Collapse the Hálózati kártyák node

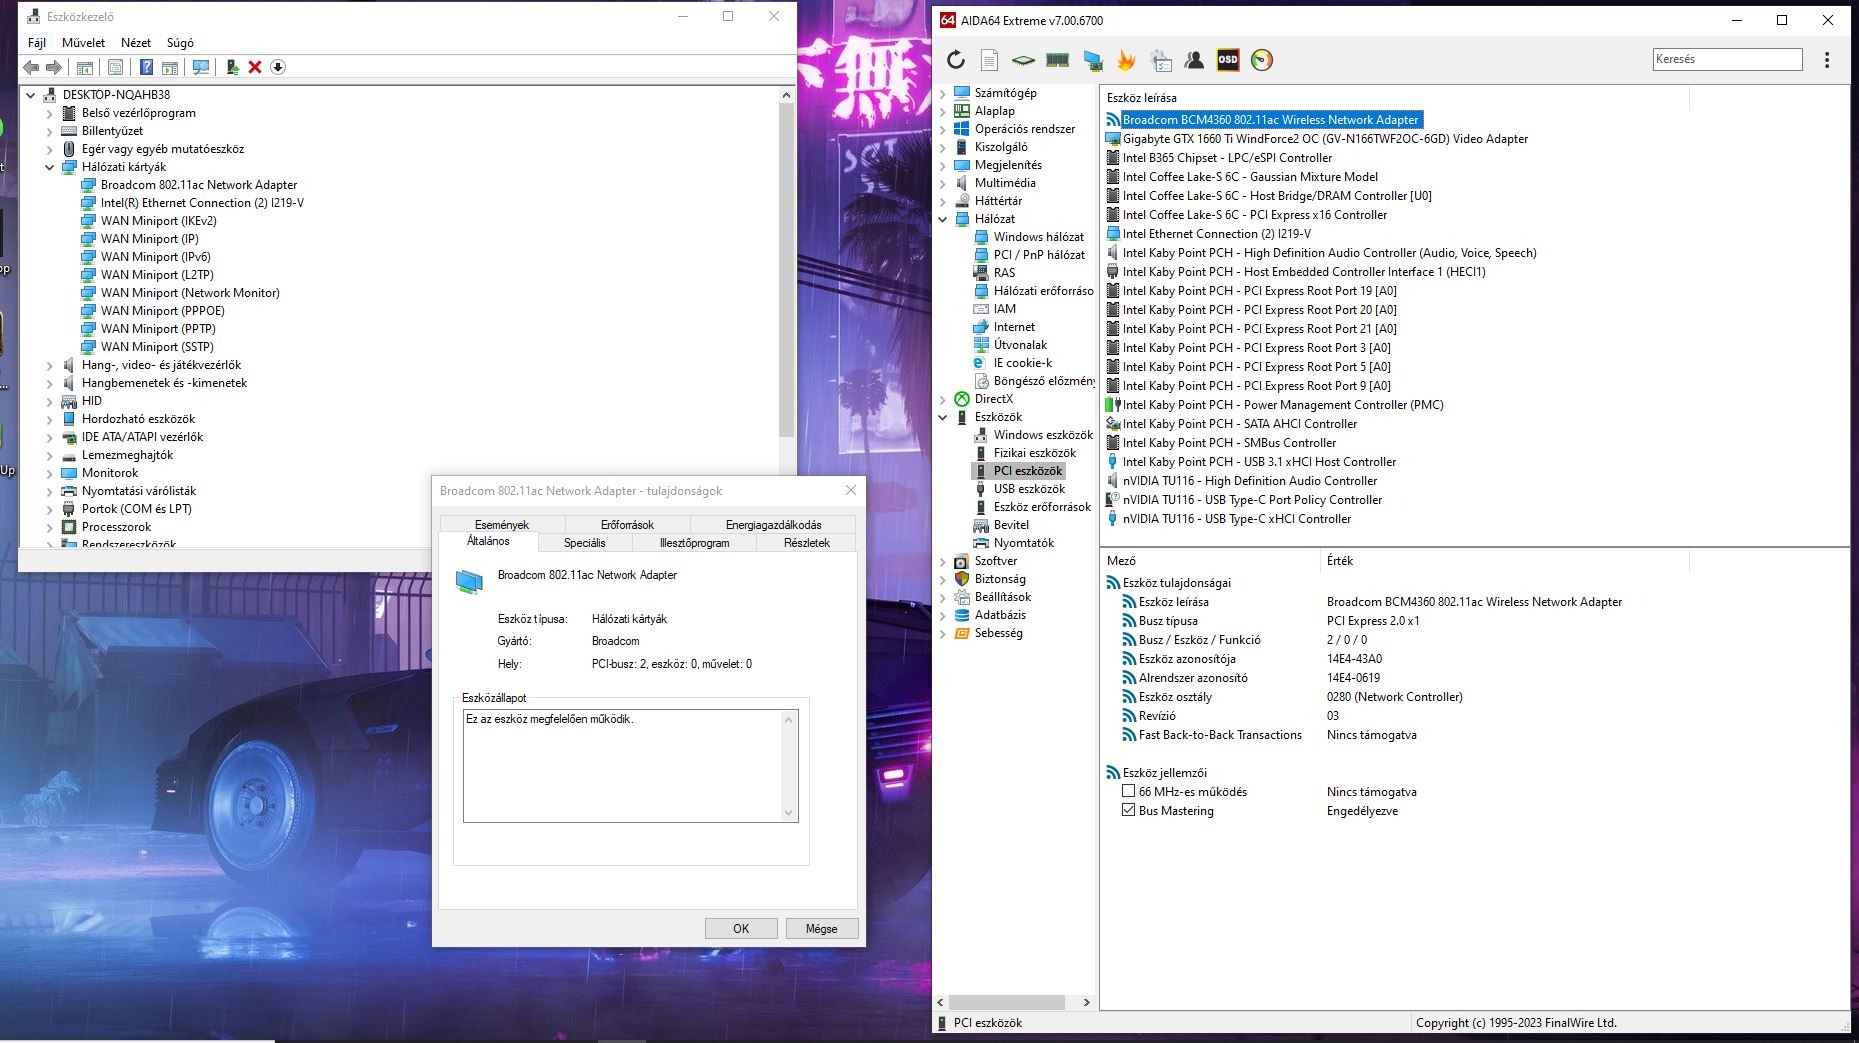click(x=50, y=167)
